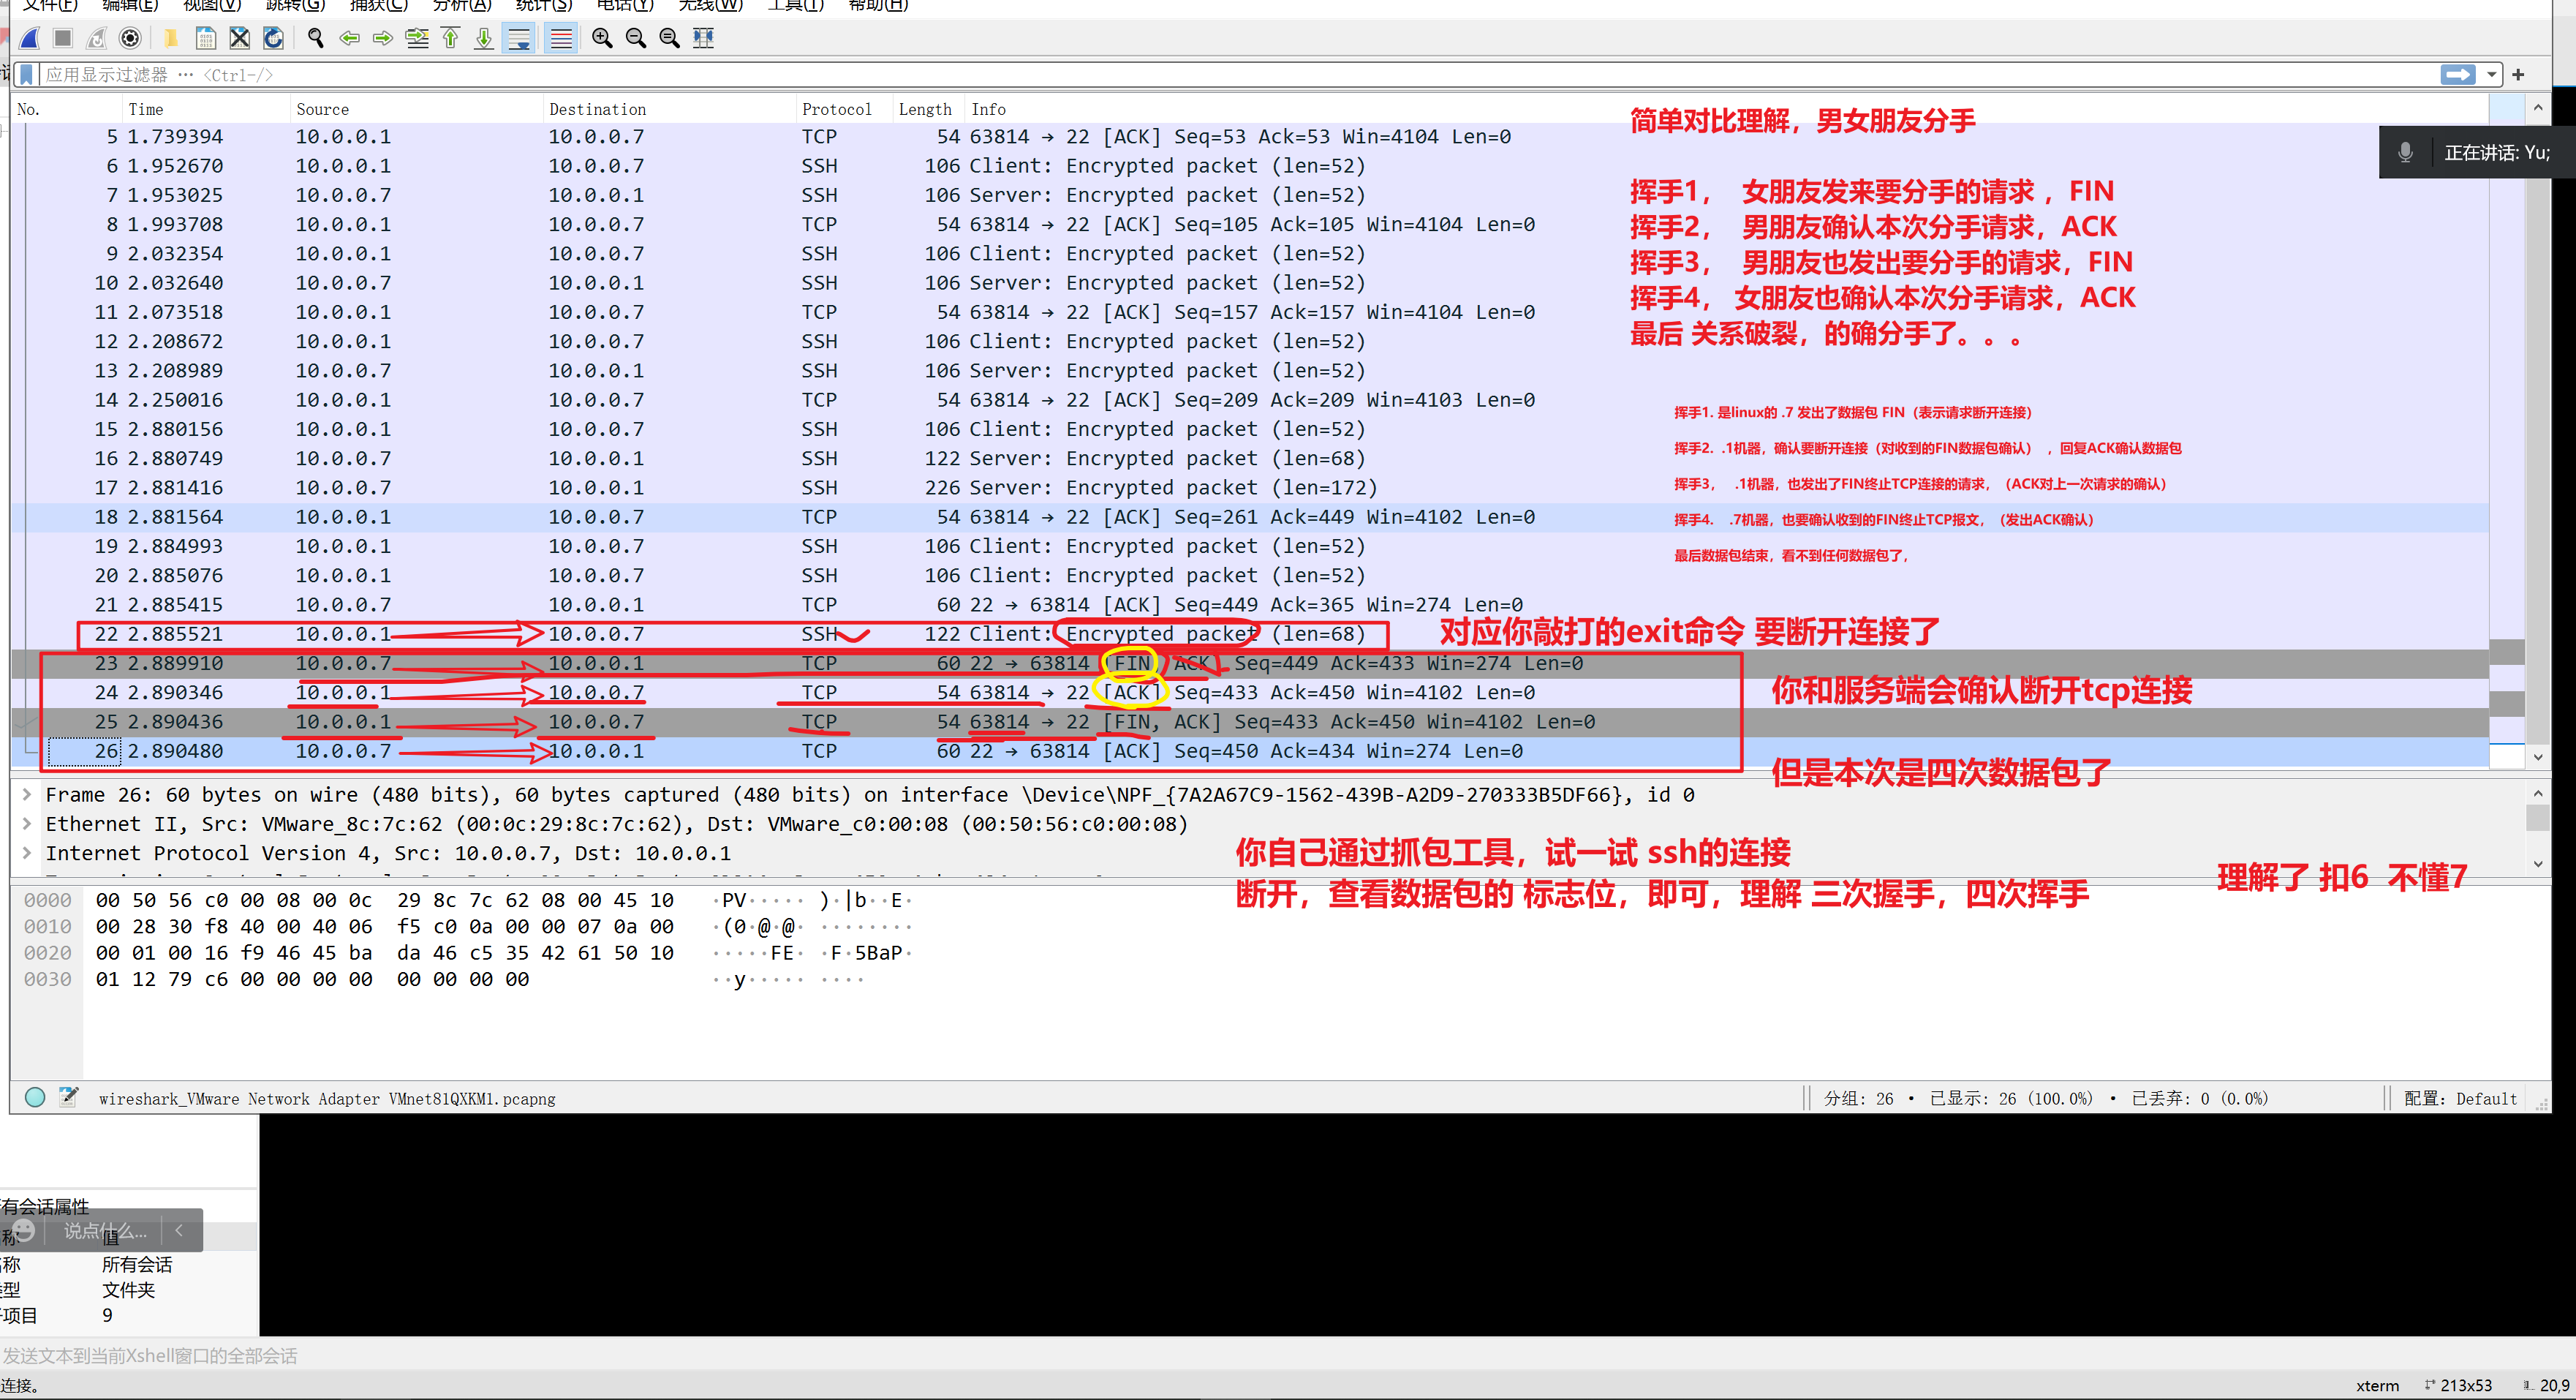Click packet list scrollbar down arrow
Image resolution: width=2576 pixels, height=1400 pixels.
[x=2537, y=757]
